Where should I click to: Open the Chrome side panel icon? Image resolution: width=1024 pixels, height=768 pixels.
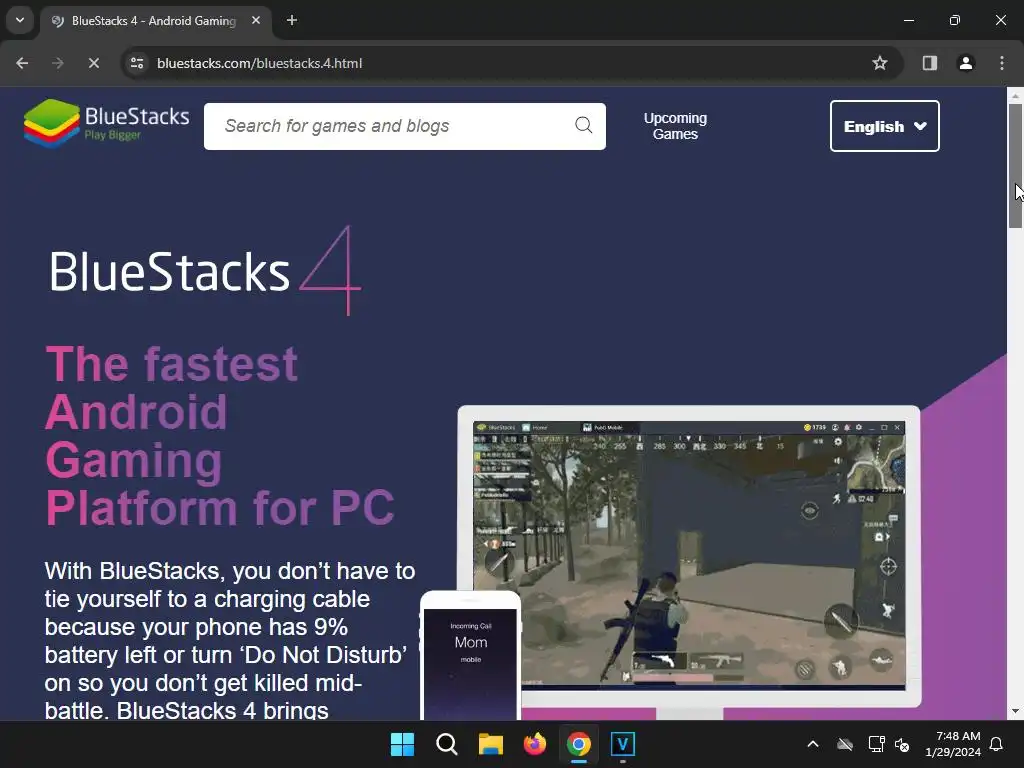929,63
